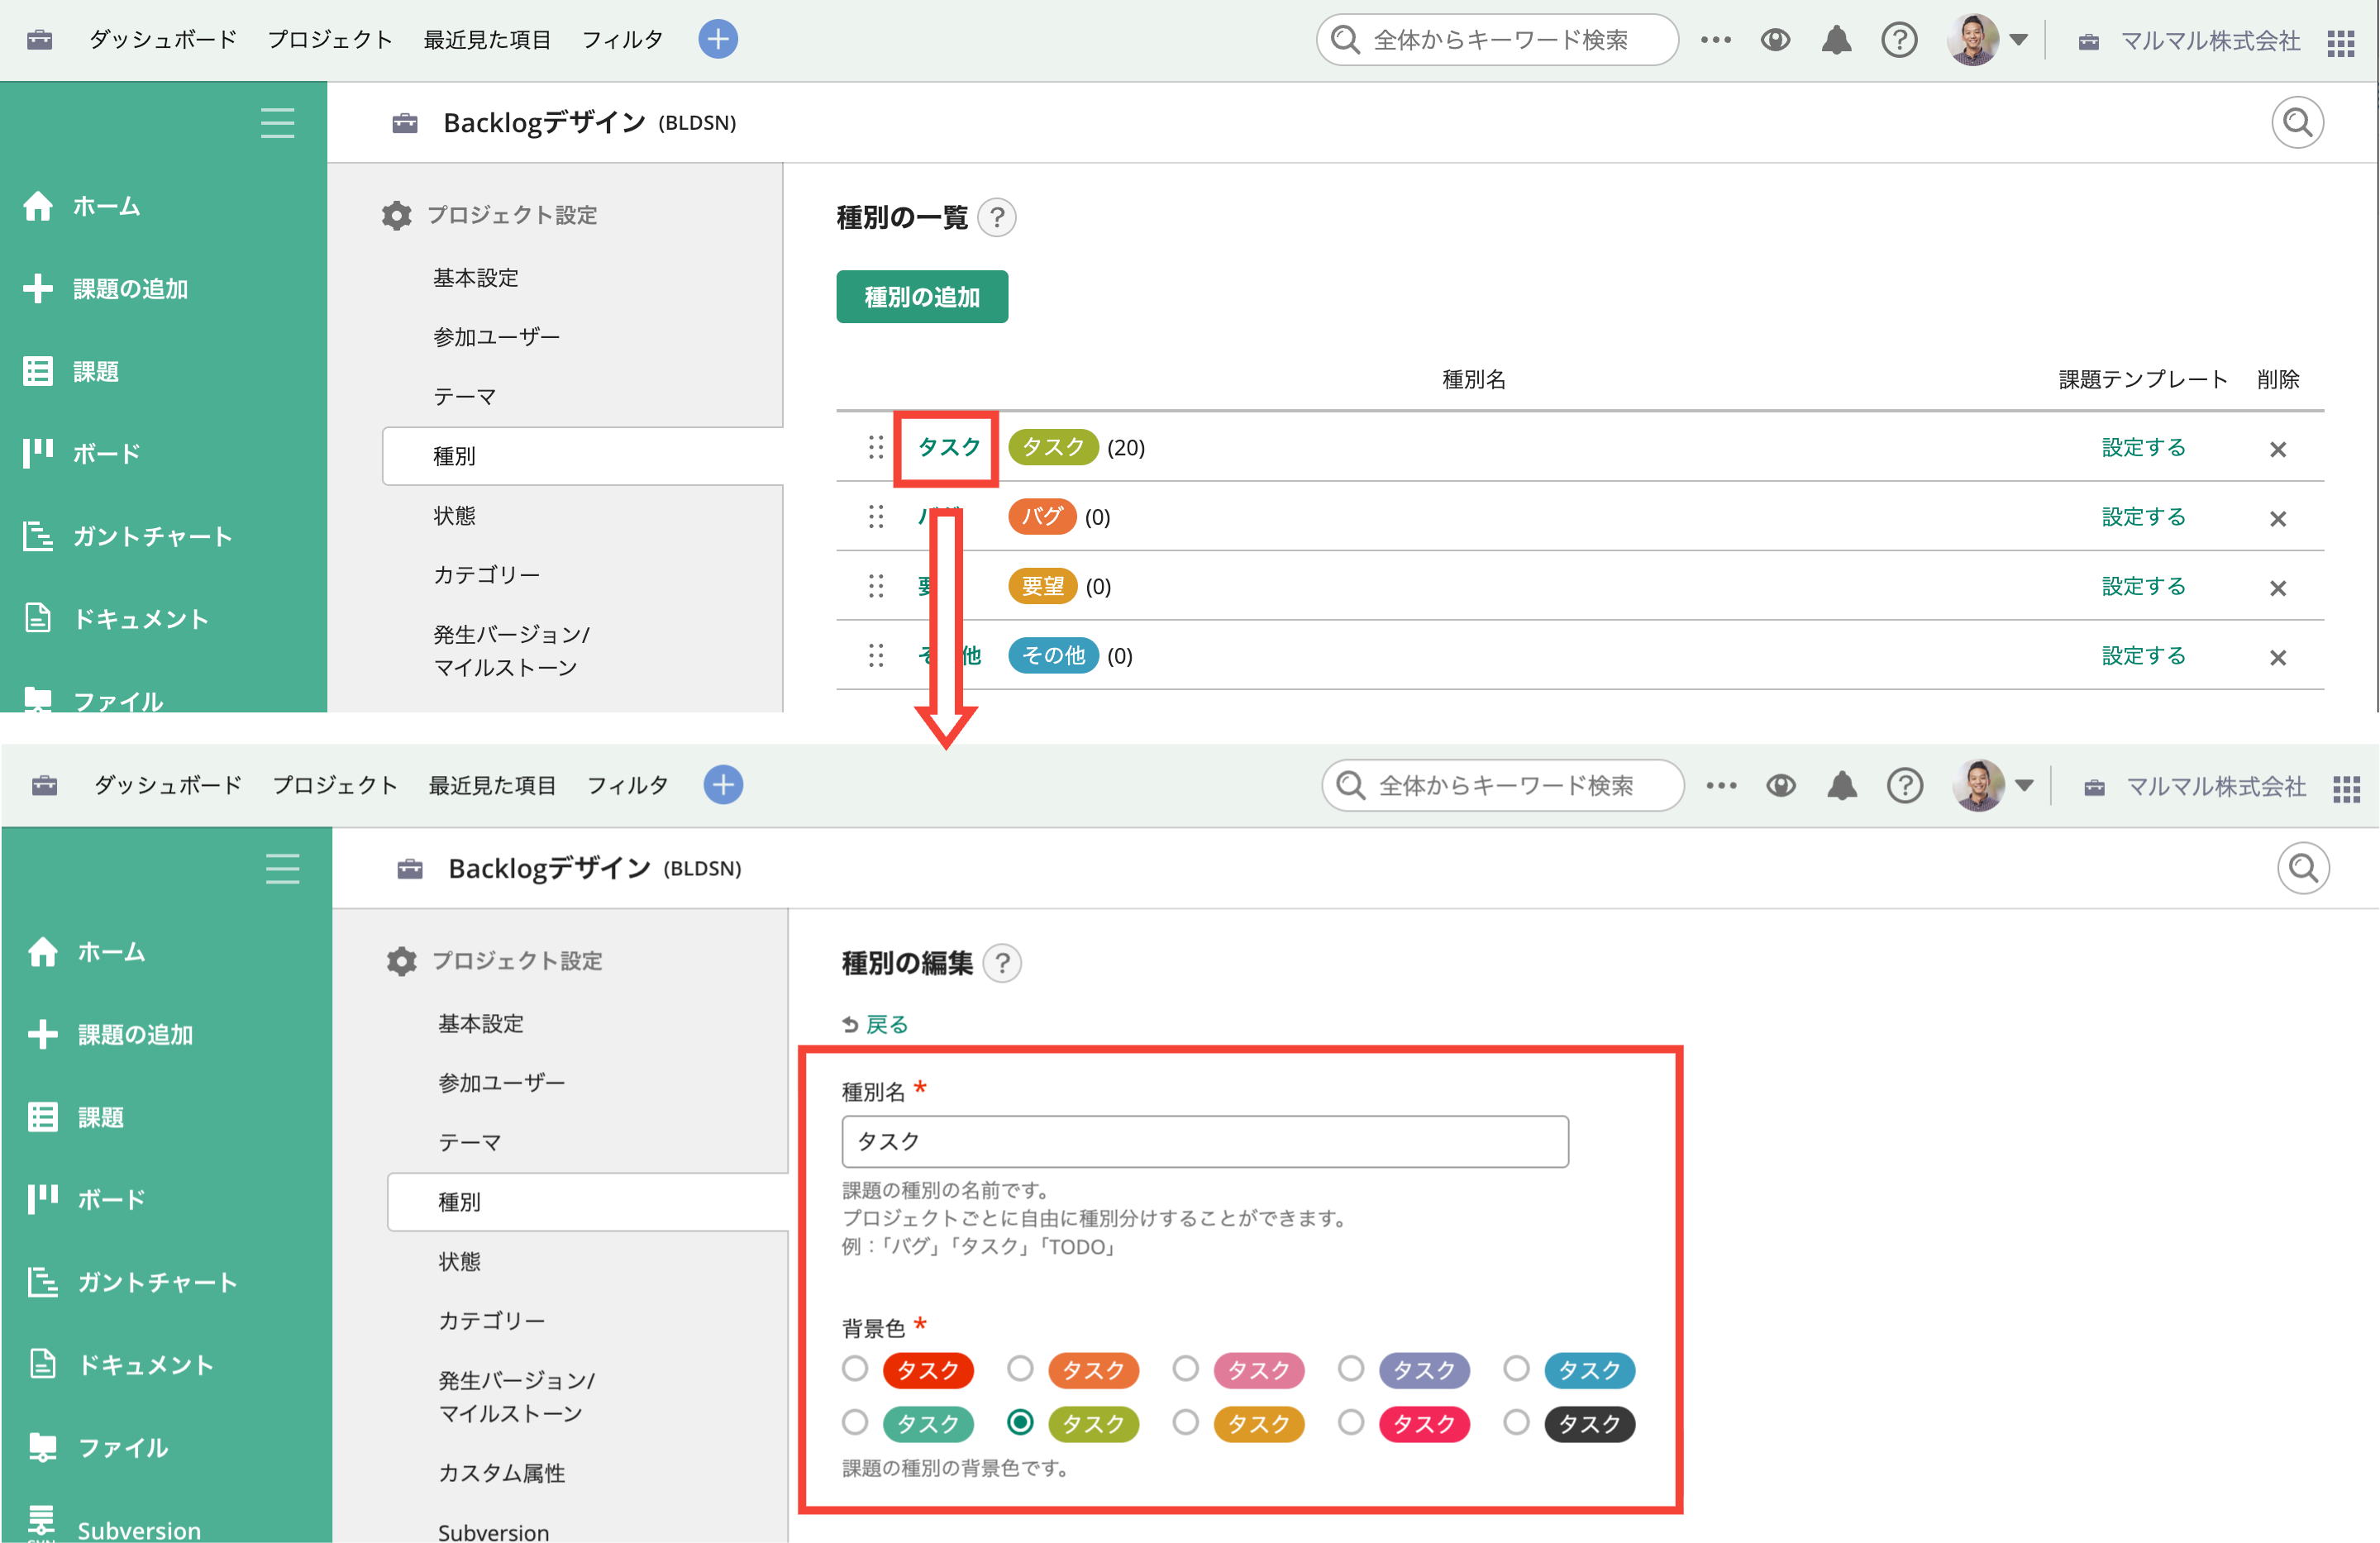This screenshot has width=2380, height=1543.
Task: Open the apps grid icon in upper header
Action: tap(2340, 42)
